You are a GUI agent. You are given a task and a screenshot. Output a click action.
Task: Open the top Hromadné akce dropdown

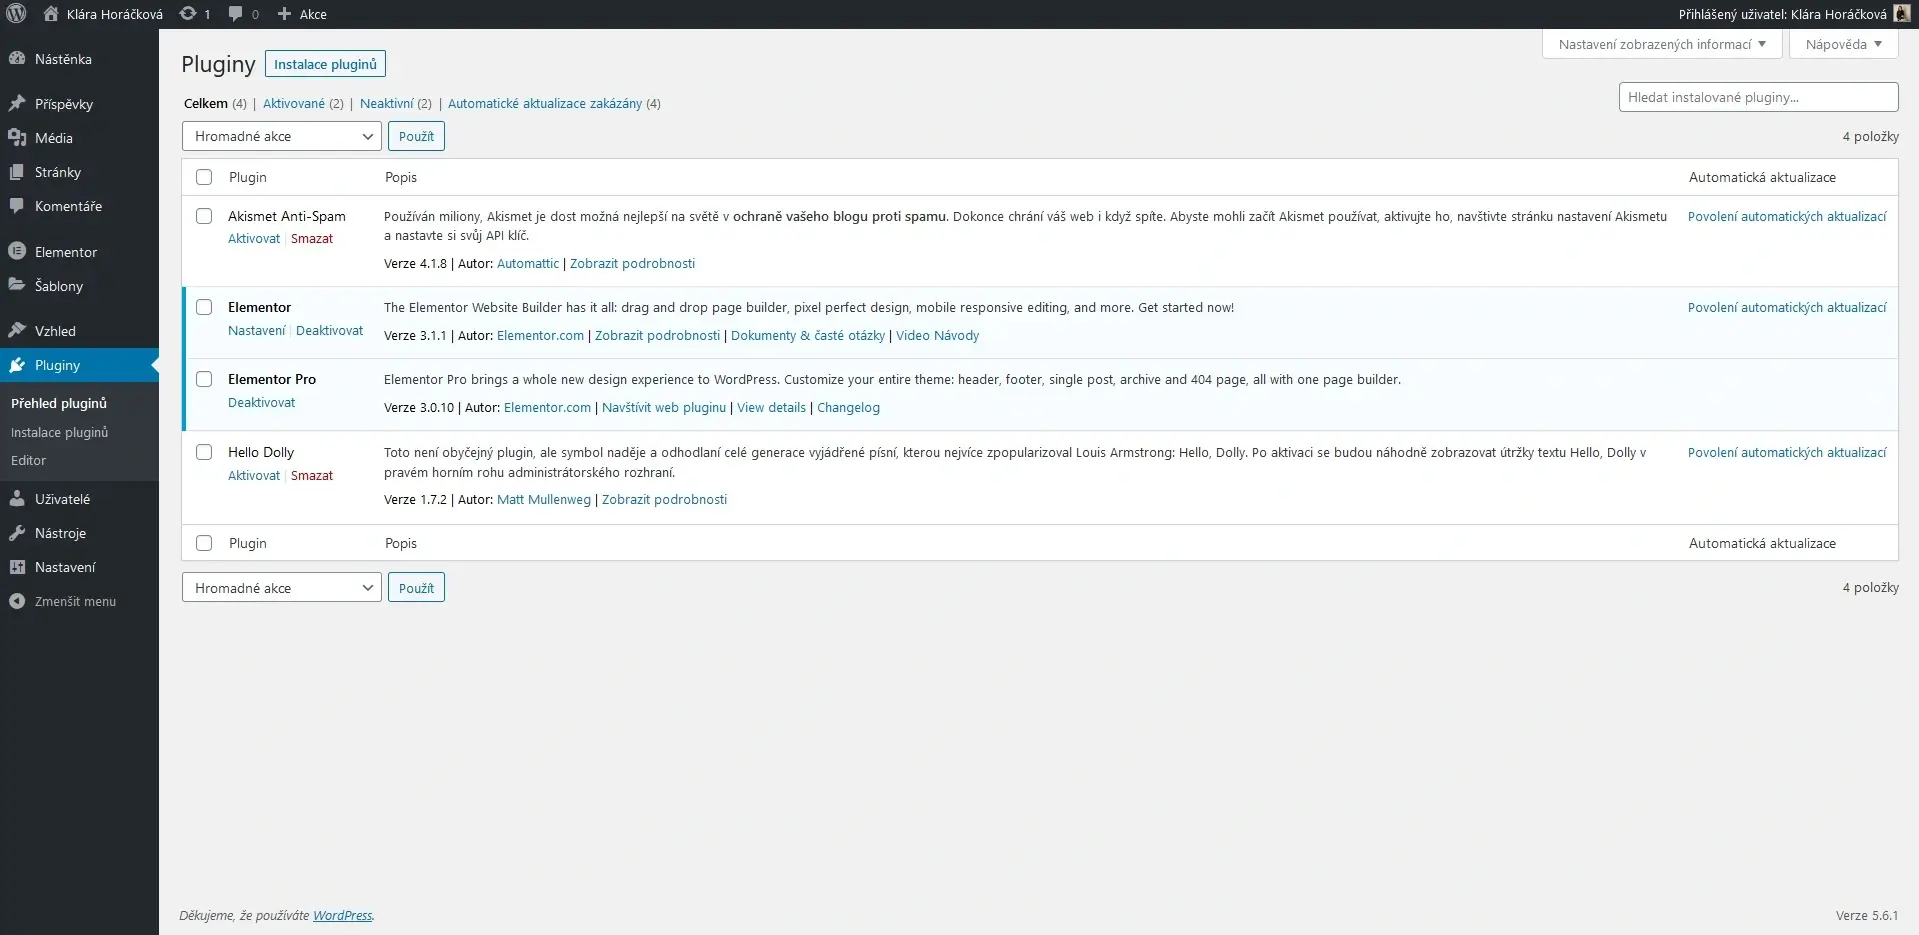click(282, 136)
